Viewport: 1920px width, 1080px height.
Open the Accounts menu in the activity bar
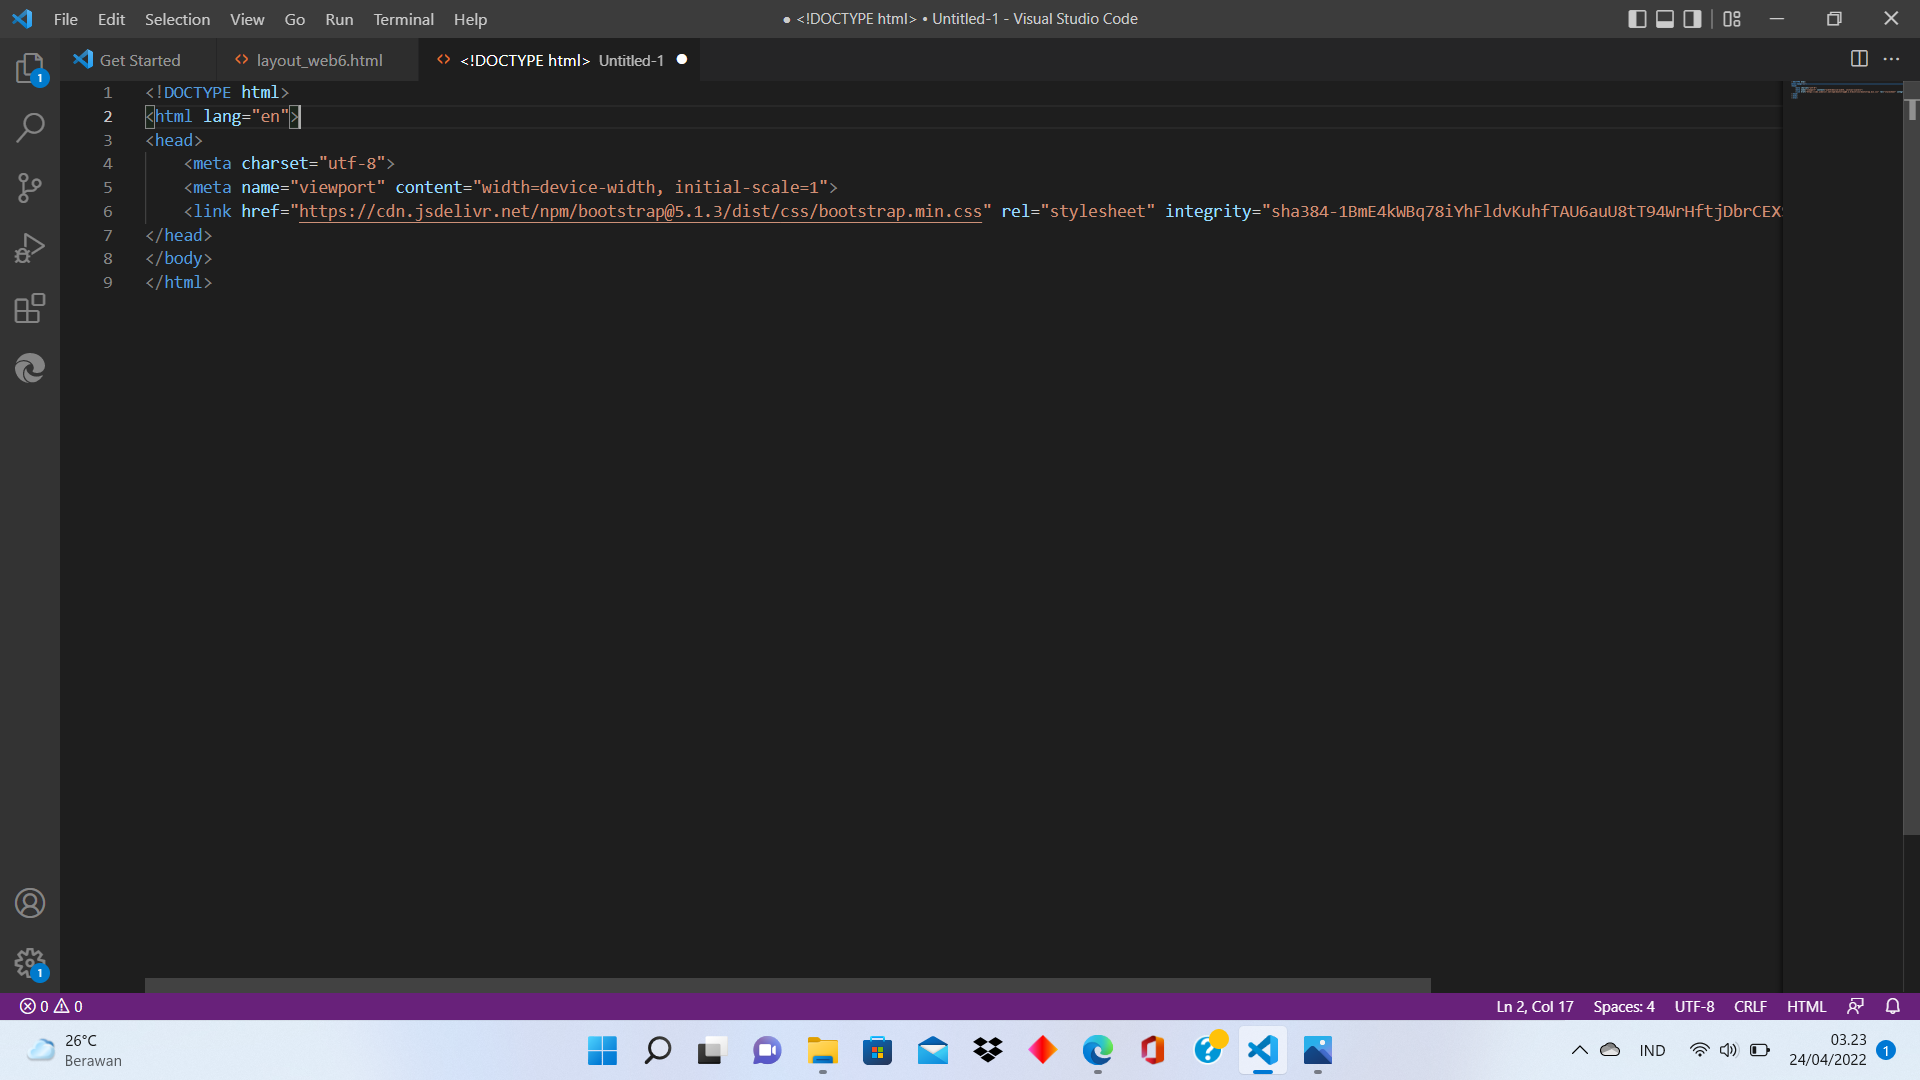point(30,903)
